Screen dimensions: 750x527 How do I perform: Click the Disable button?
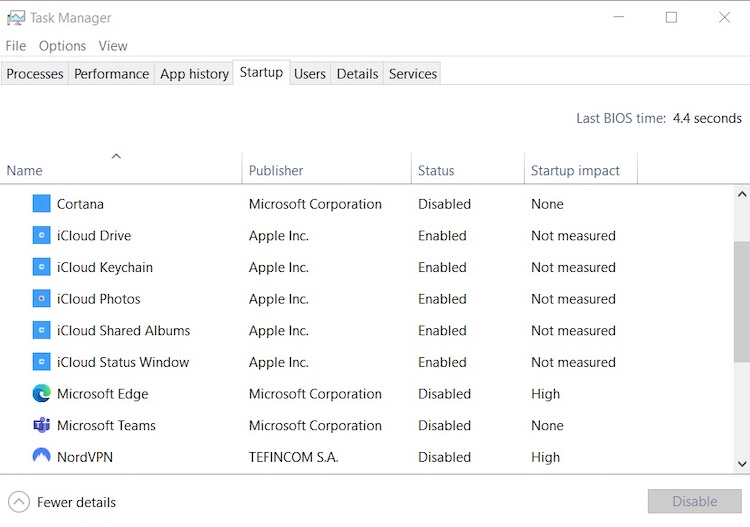[695, 501]
